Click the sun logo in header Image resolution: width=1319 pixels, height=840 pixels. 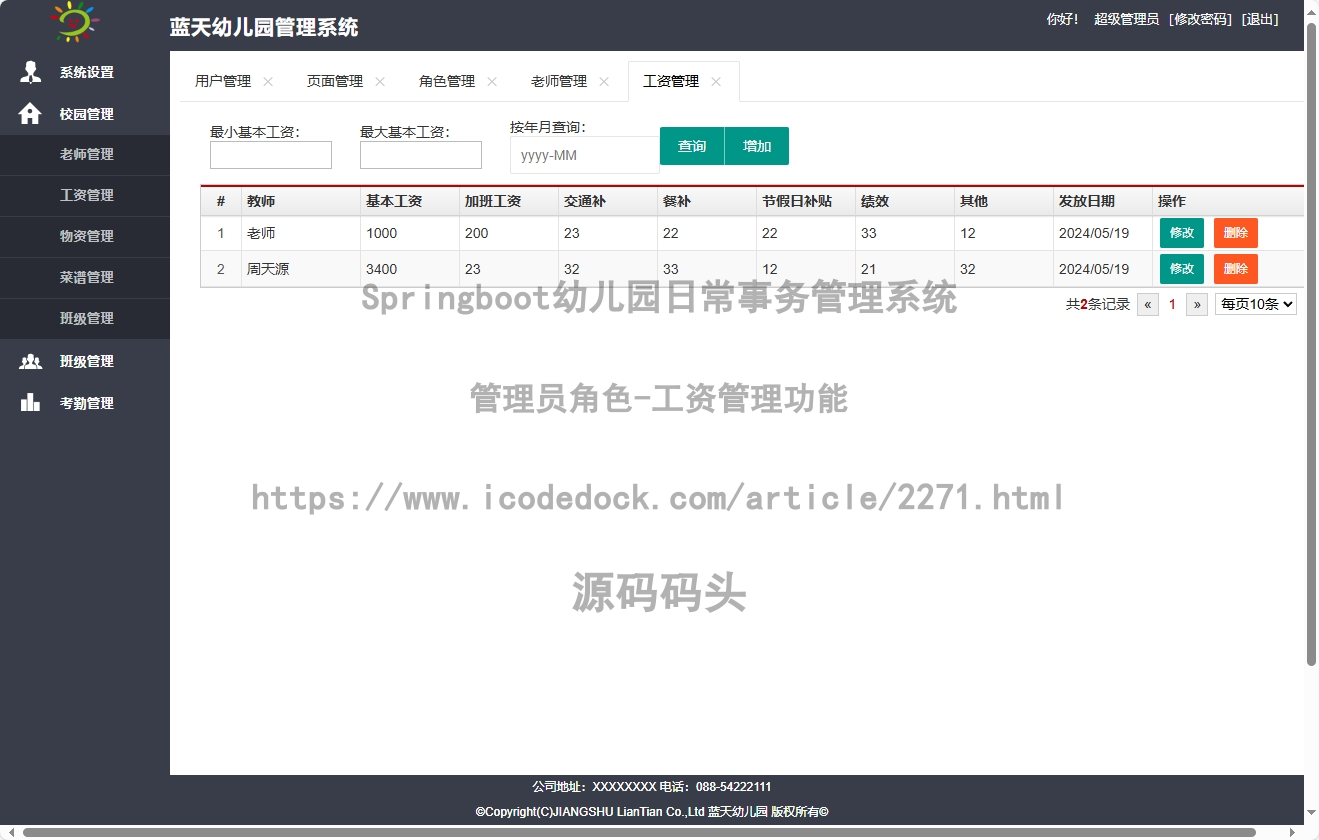point(73,22)
